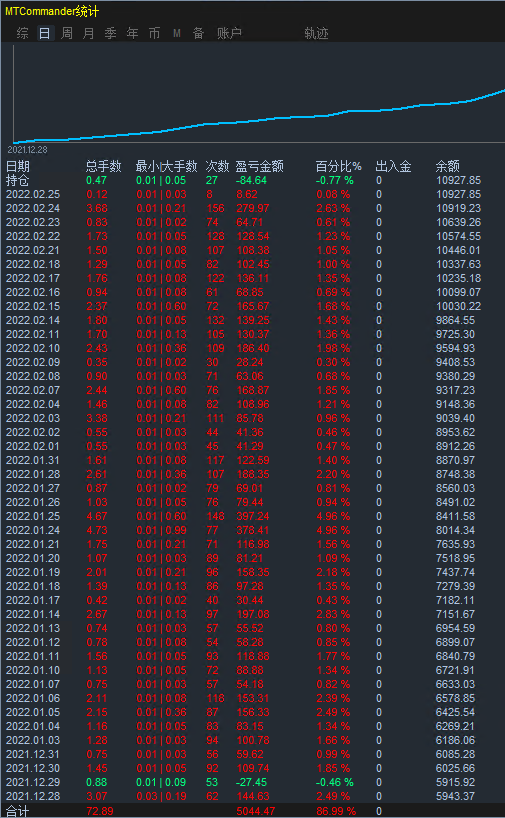Switch to the M tab

(x=177, y=33)
